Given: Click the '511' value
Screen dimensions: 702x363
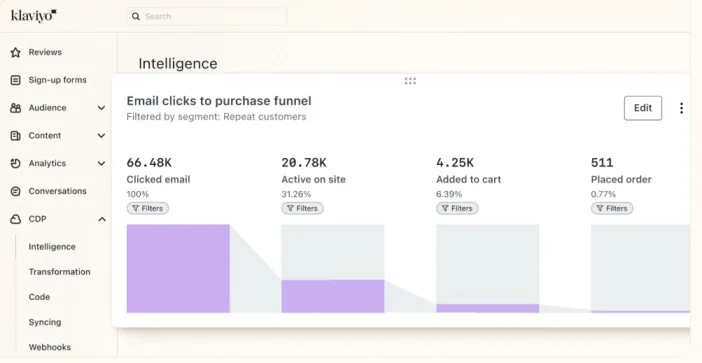Looking at the screenshot, I should coord(602,162).
